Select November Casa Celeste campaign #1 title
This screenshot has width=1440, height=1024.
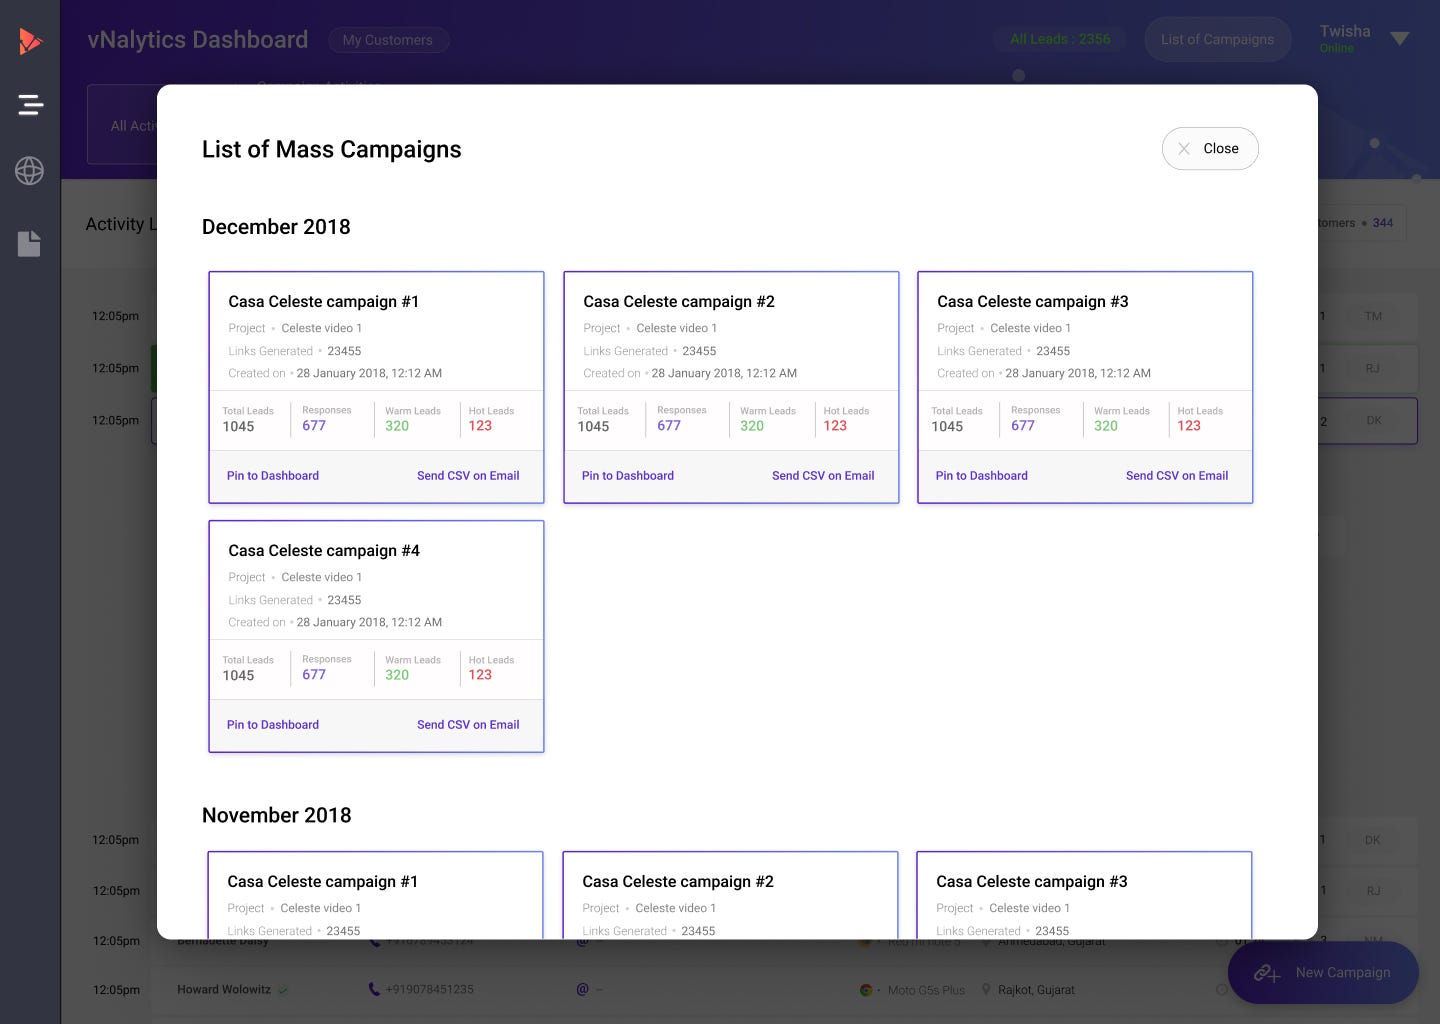(x=323, y=882)
